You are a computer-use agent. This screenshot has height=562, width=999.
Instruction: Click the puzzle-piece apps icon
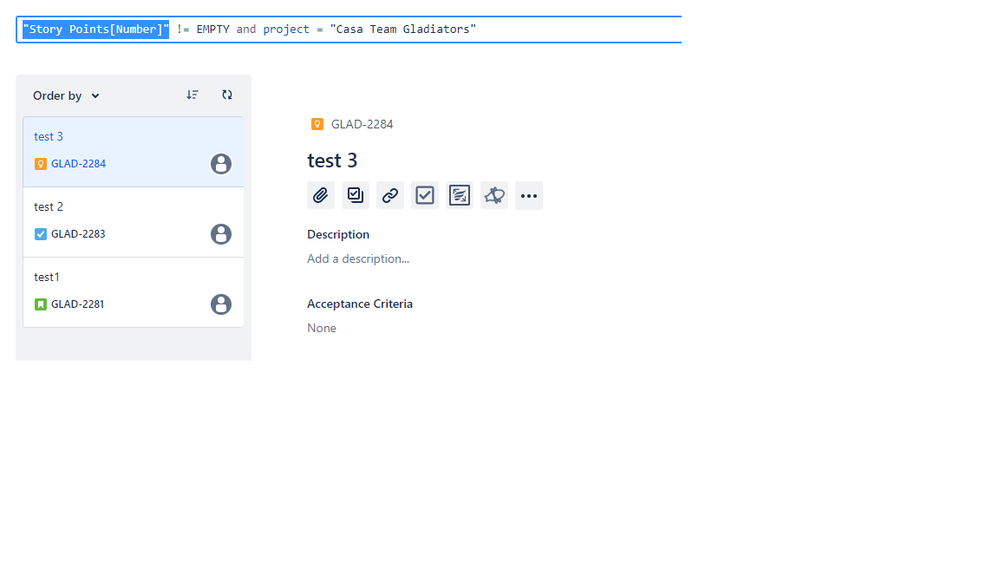point(494,196)
